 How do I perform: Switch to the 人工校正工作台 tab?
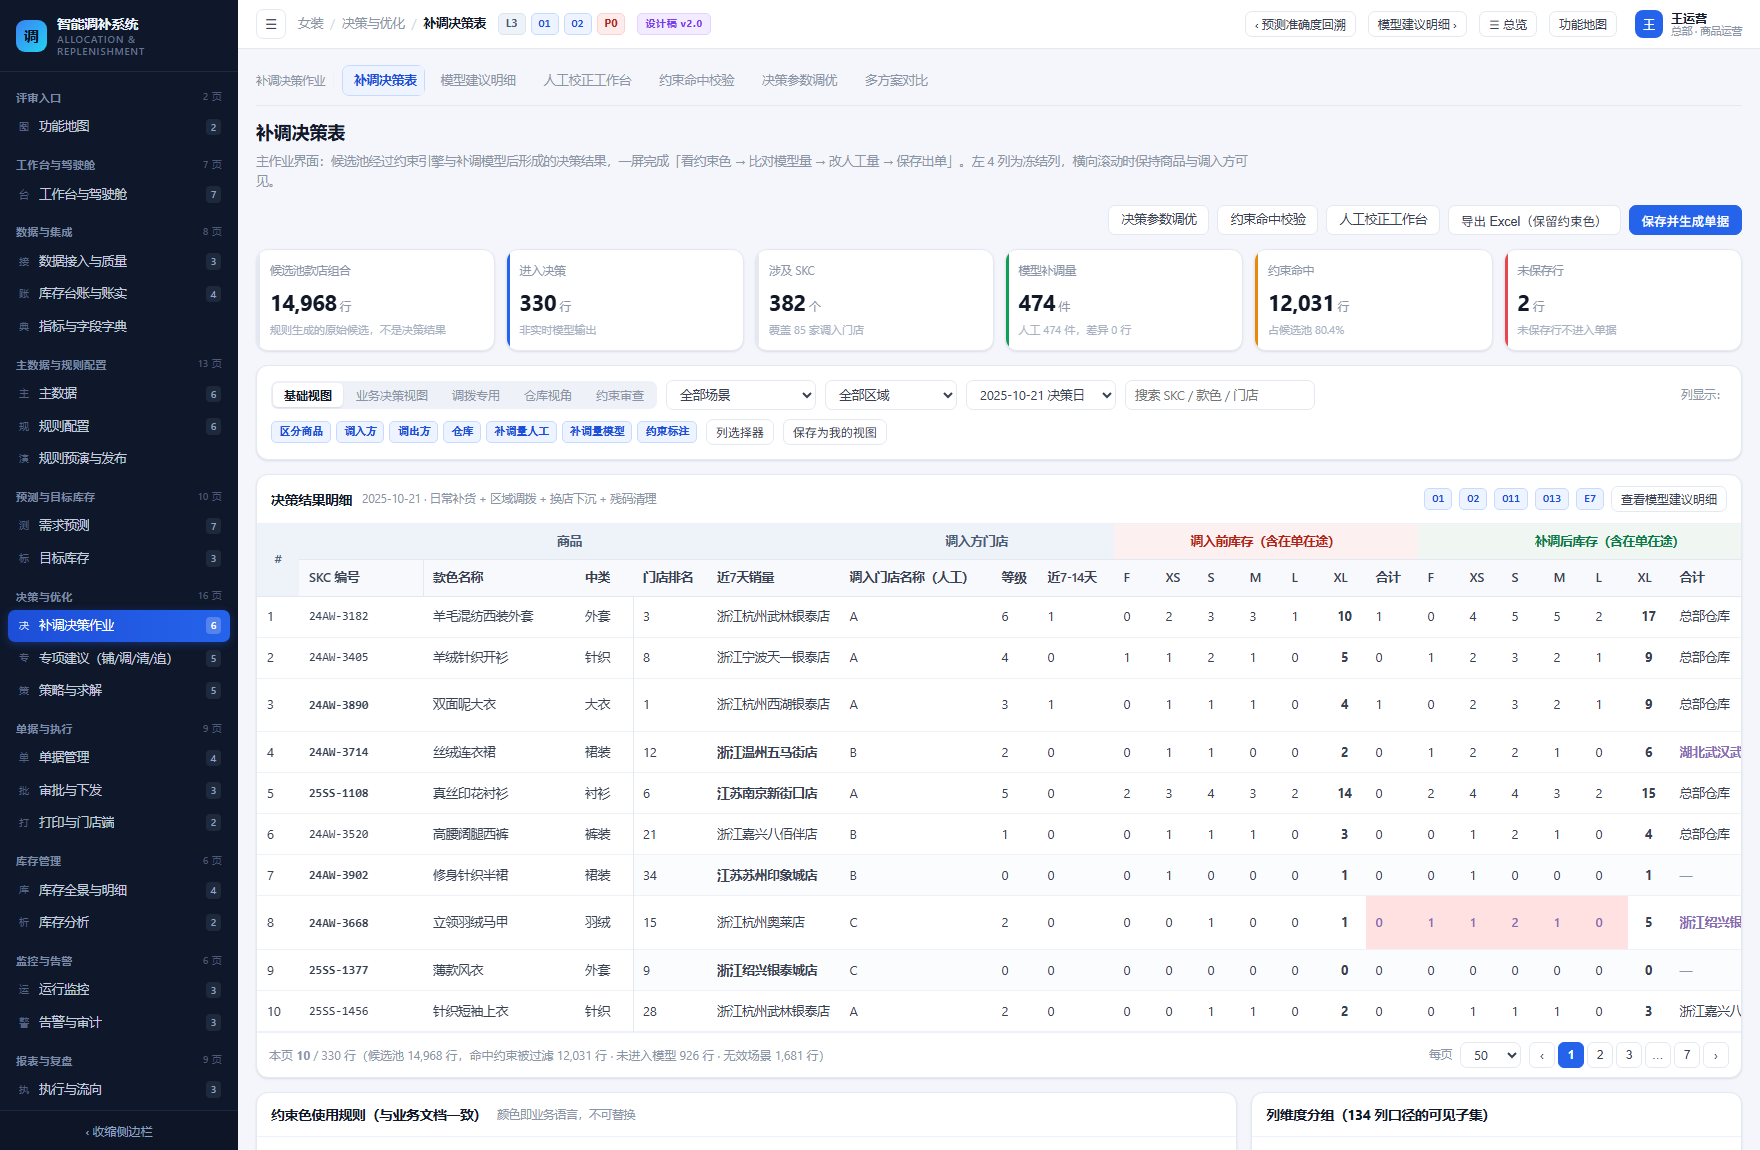pyautogui.click(x=587, y=80)
